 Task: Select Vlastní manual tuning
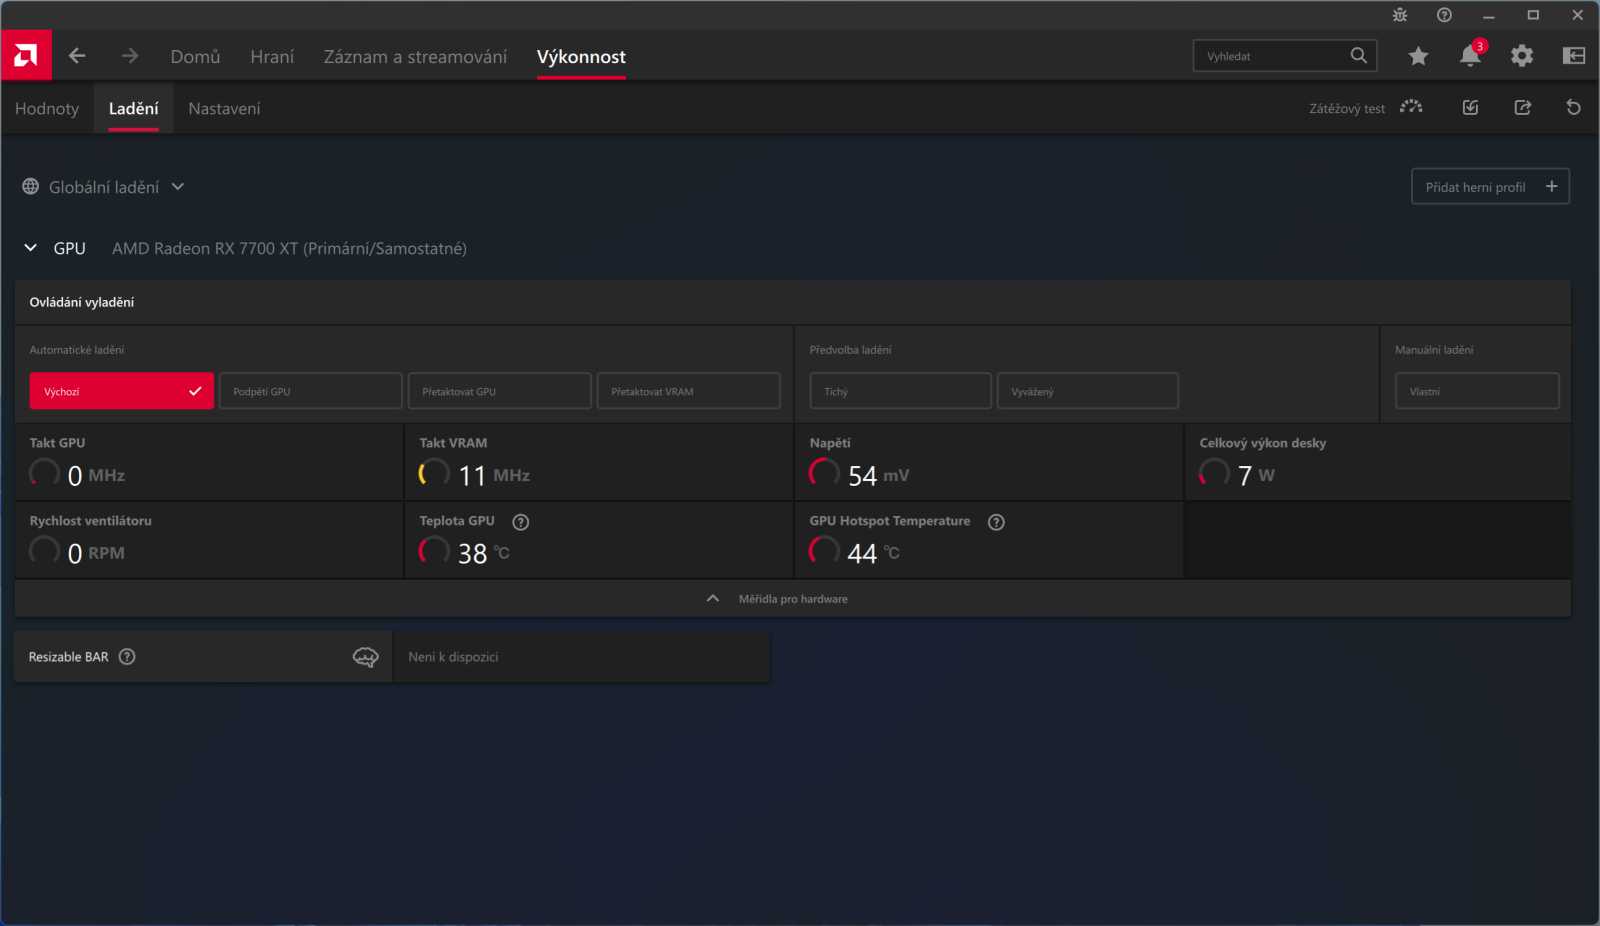click(x=1477, y=391)
